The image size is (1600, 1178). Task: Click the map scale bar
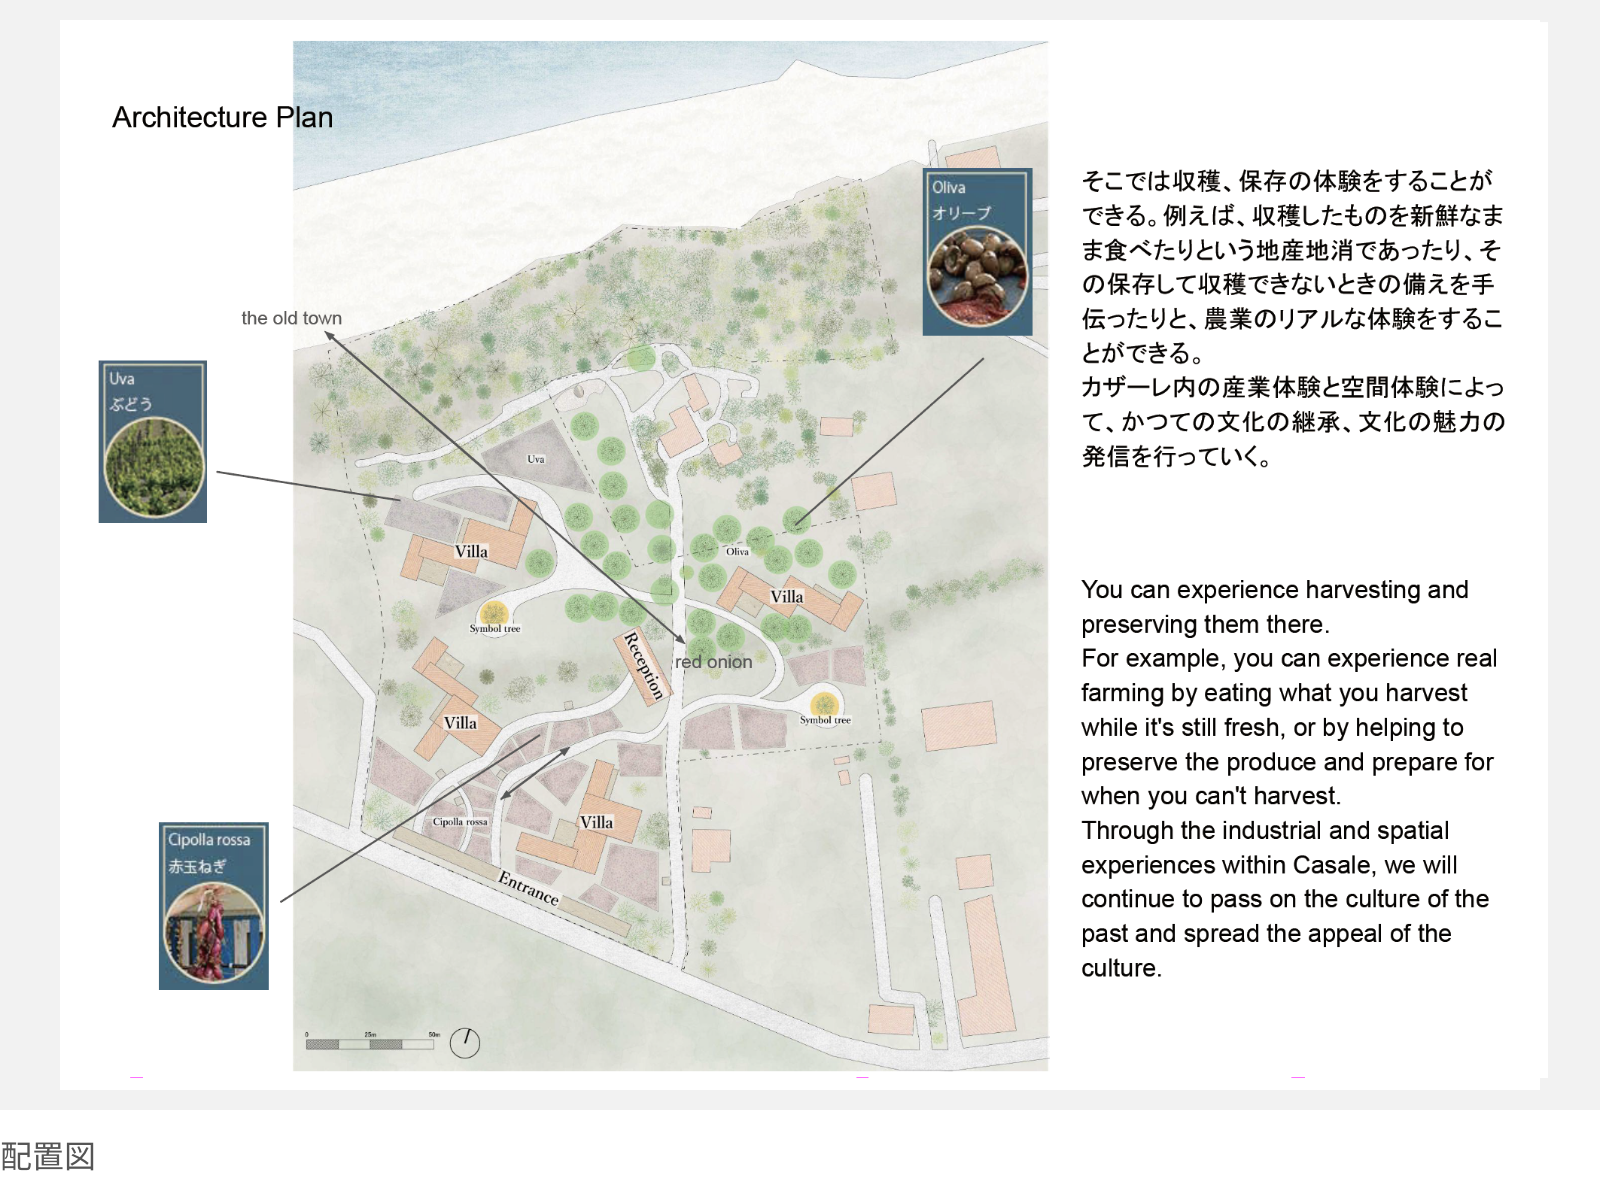(x=372, y=1041)
